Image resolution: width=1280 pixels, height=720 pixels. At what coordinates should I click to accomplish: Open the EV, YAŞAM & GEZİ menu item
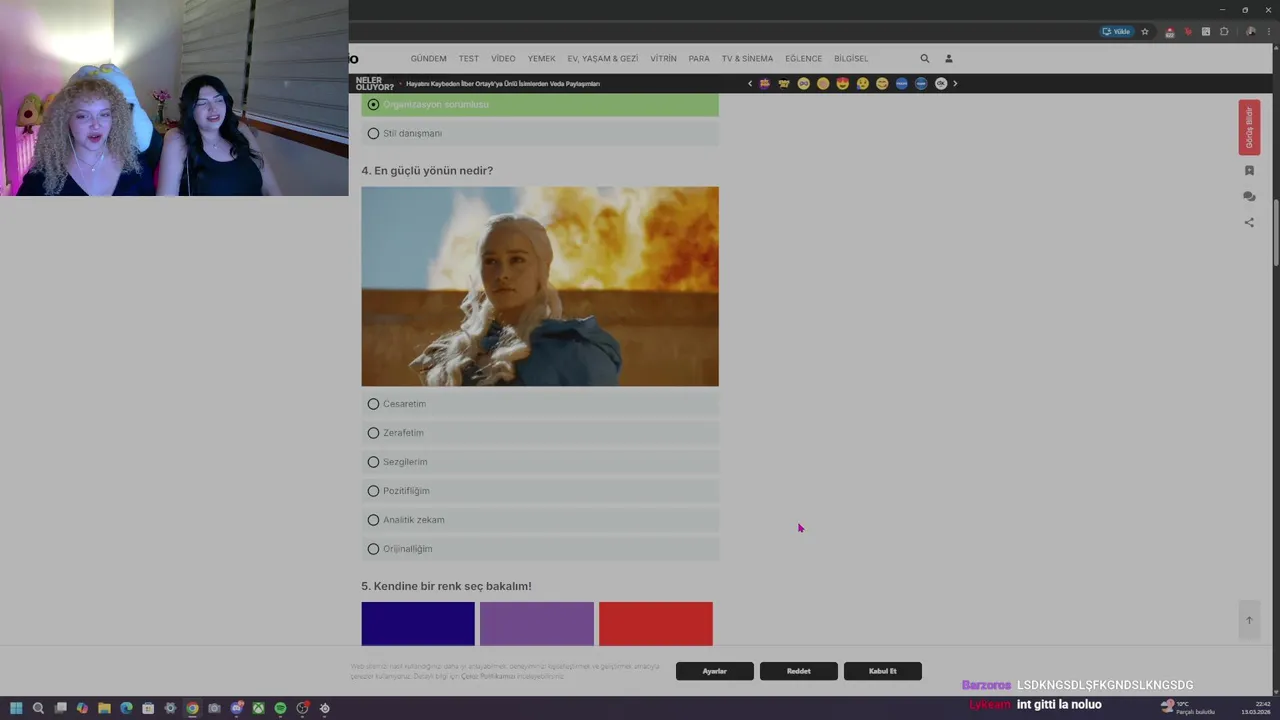click(x=603, y=59)
